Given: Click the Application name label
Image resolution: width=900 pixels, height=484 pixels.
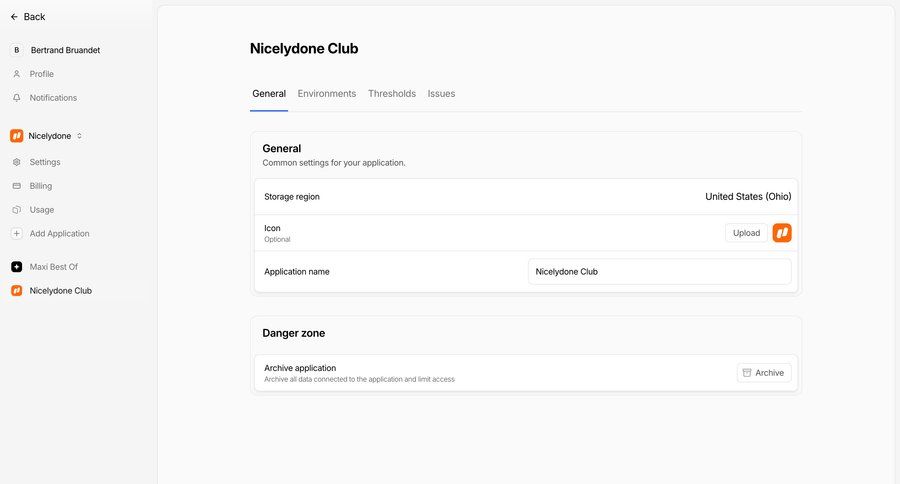Looking at the screenshot, I should point(297,272).
